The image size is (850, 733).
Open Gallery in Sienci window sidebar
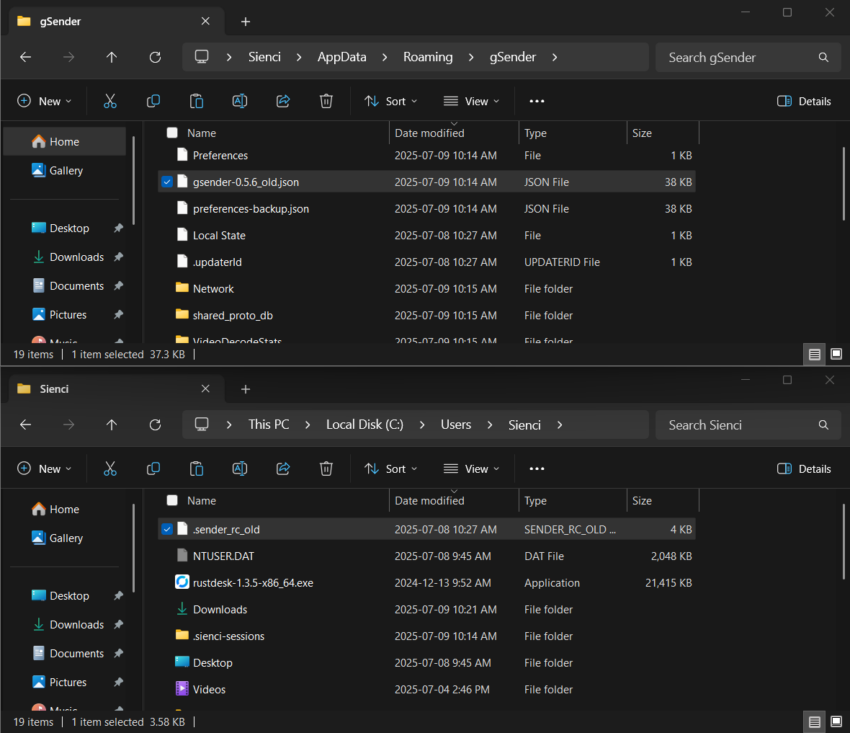point(65,538)
